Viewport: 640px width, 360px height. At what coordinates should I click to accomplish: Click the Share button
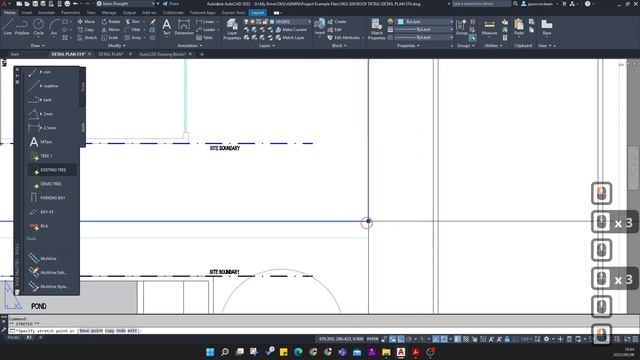point(171,4)
